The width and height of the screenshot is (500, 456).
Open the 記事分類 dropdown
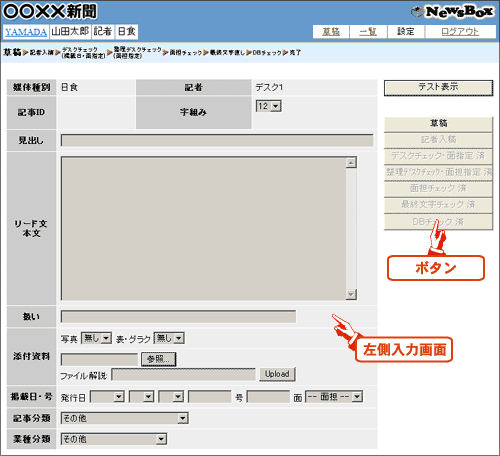(125, 418)
